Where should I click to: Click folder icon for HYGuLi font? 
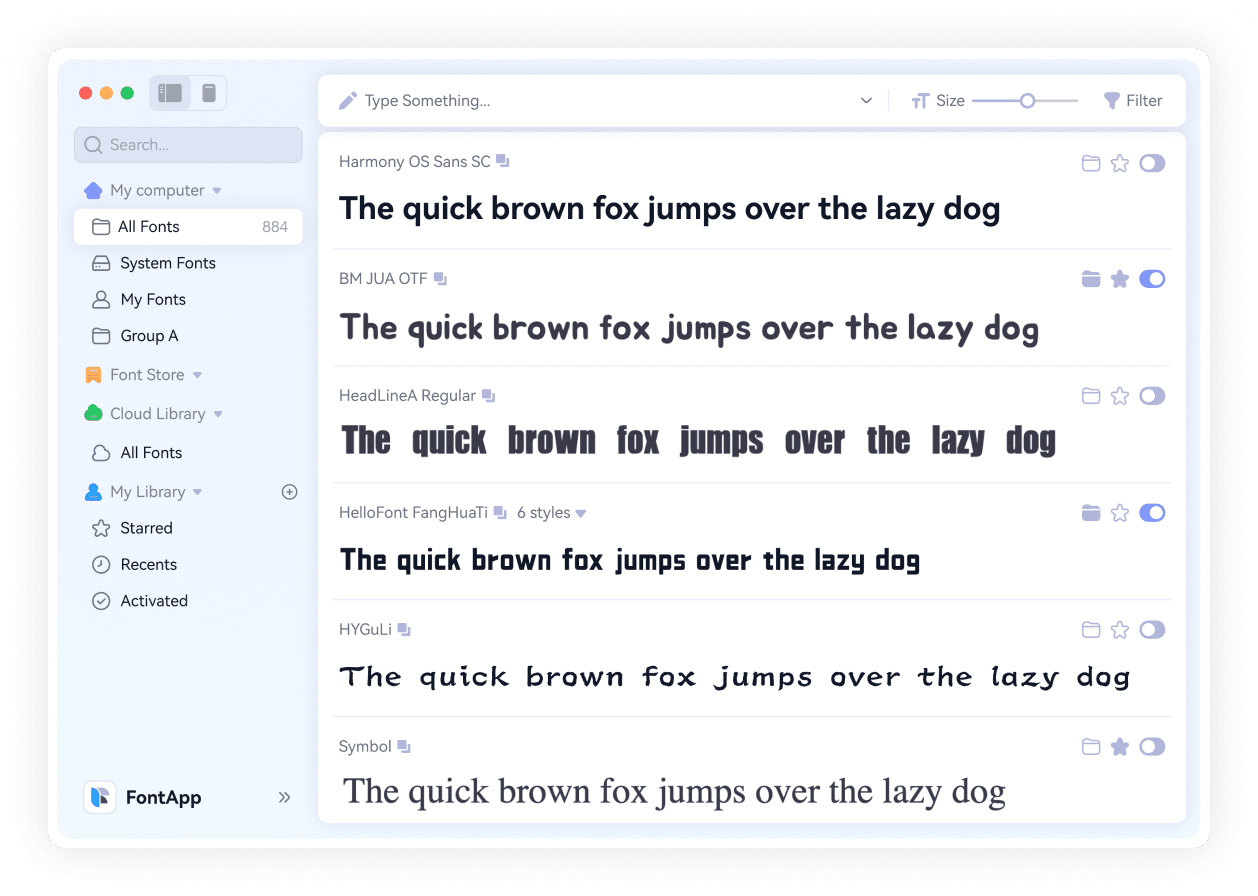coord(1091,630)
